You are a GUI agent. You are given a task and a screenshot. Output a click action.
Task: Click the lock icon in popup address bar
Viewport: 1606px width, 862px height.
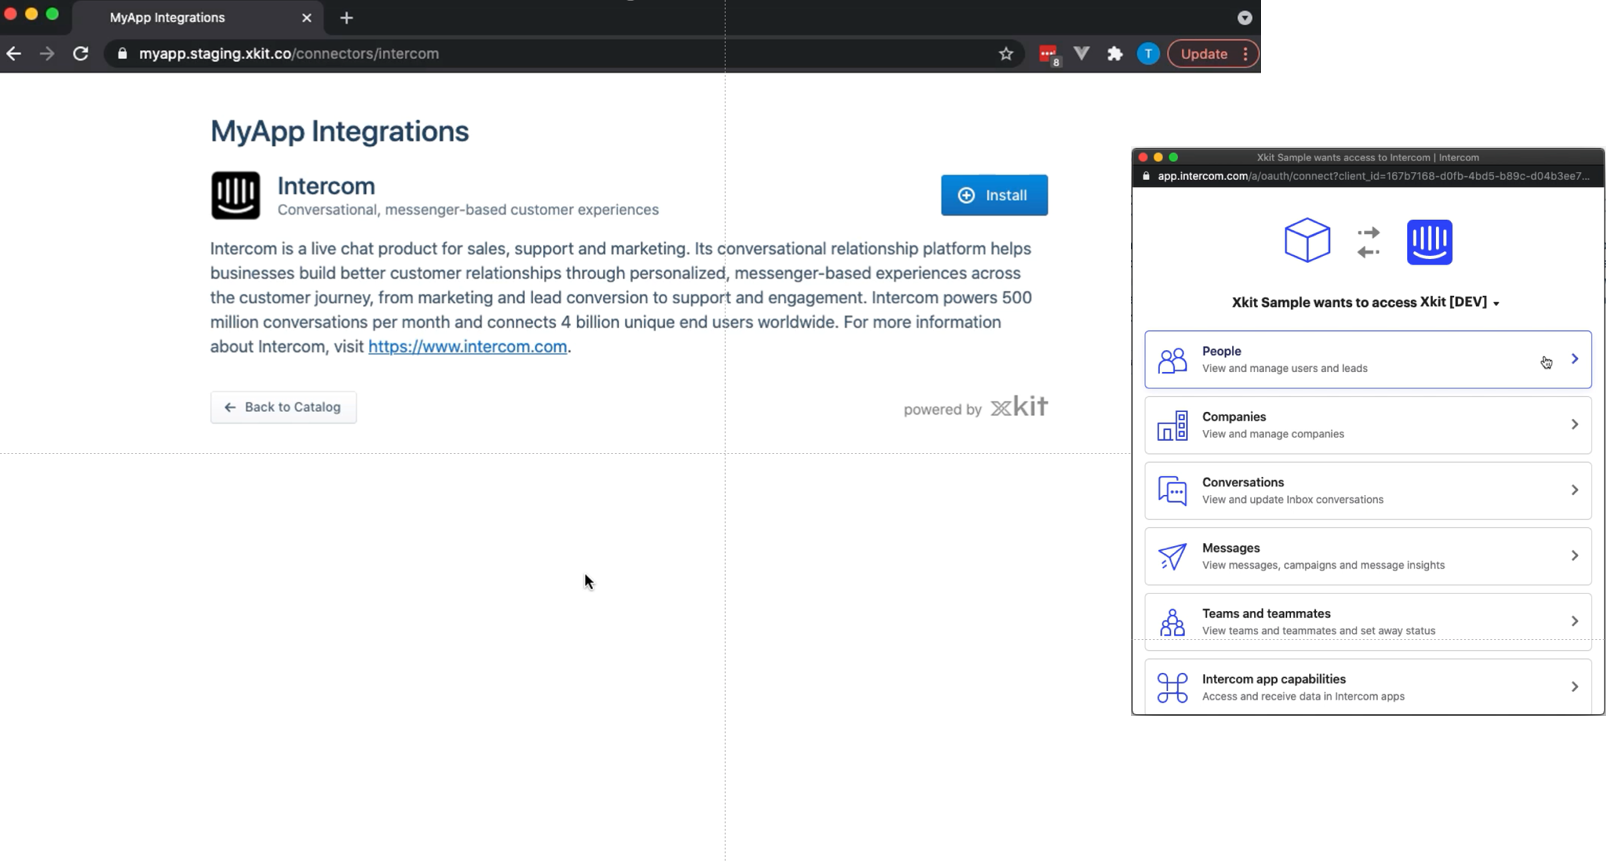[1146, 176]
